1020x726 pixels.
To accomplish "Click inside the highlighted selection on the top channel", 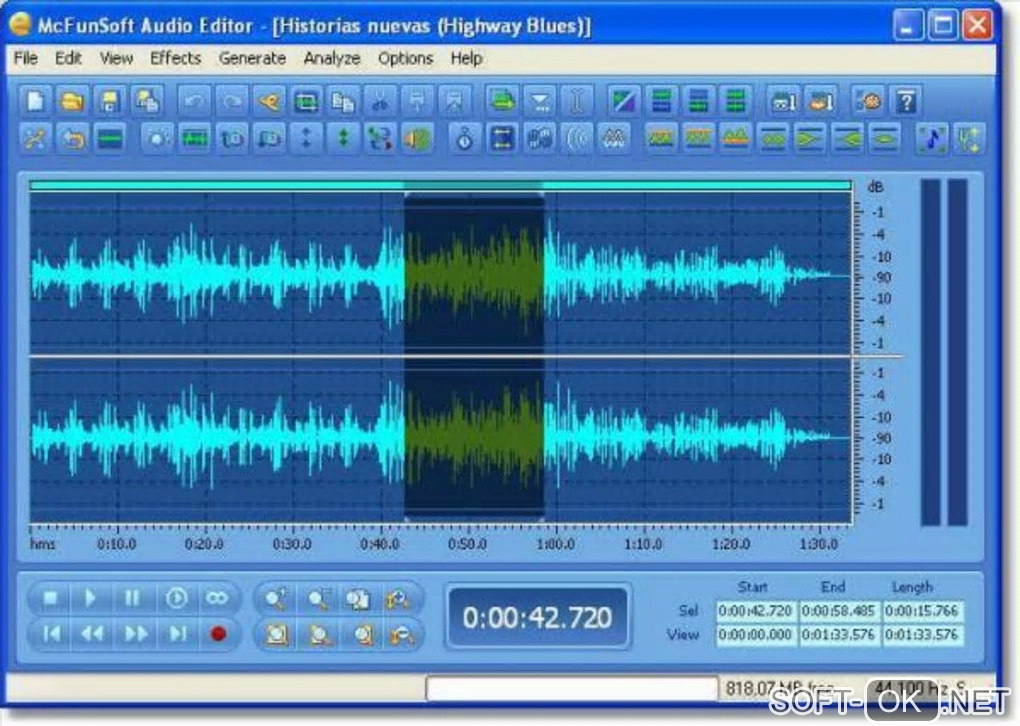I will [474, 275].
